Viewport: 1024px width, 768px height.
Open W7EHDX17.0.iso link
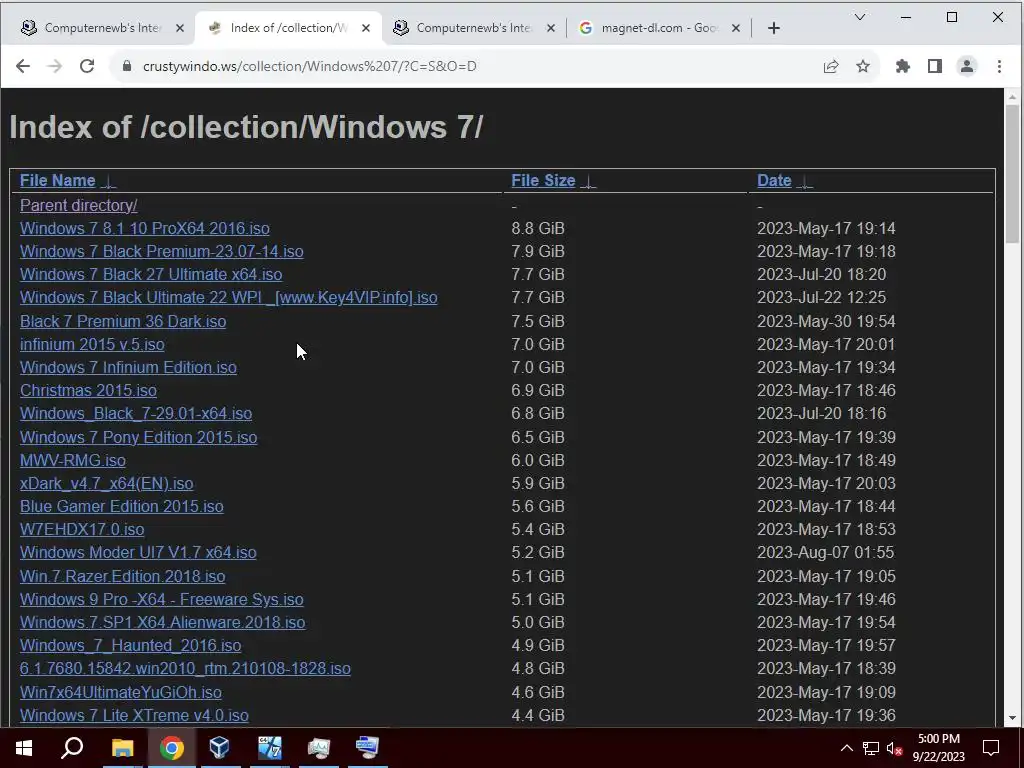82,529
